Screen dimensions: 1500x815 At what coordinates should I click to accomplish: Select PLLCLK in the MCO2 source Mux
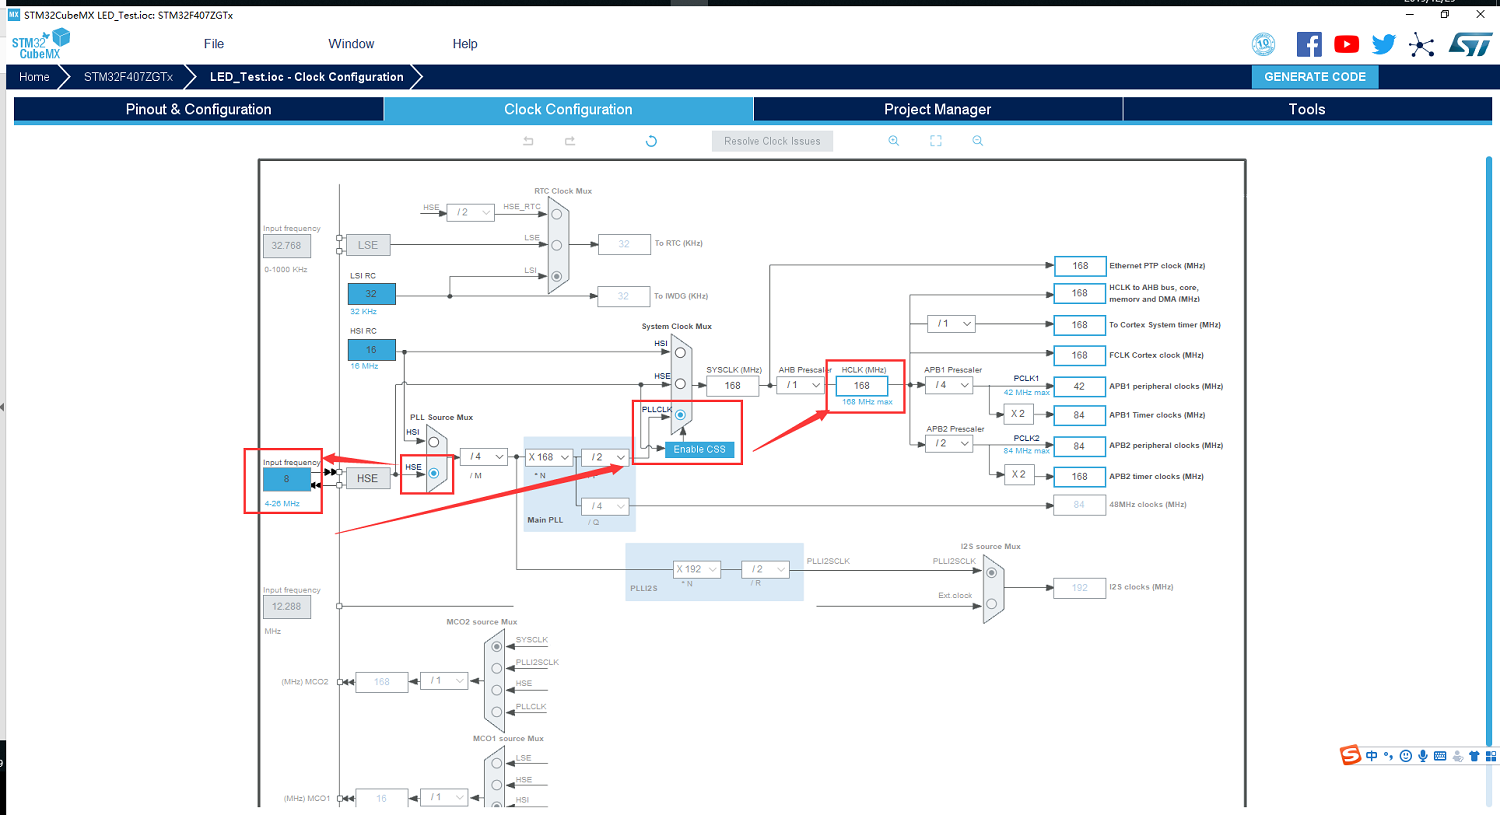coord(497,712)
